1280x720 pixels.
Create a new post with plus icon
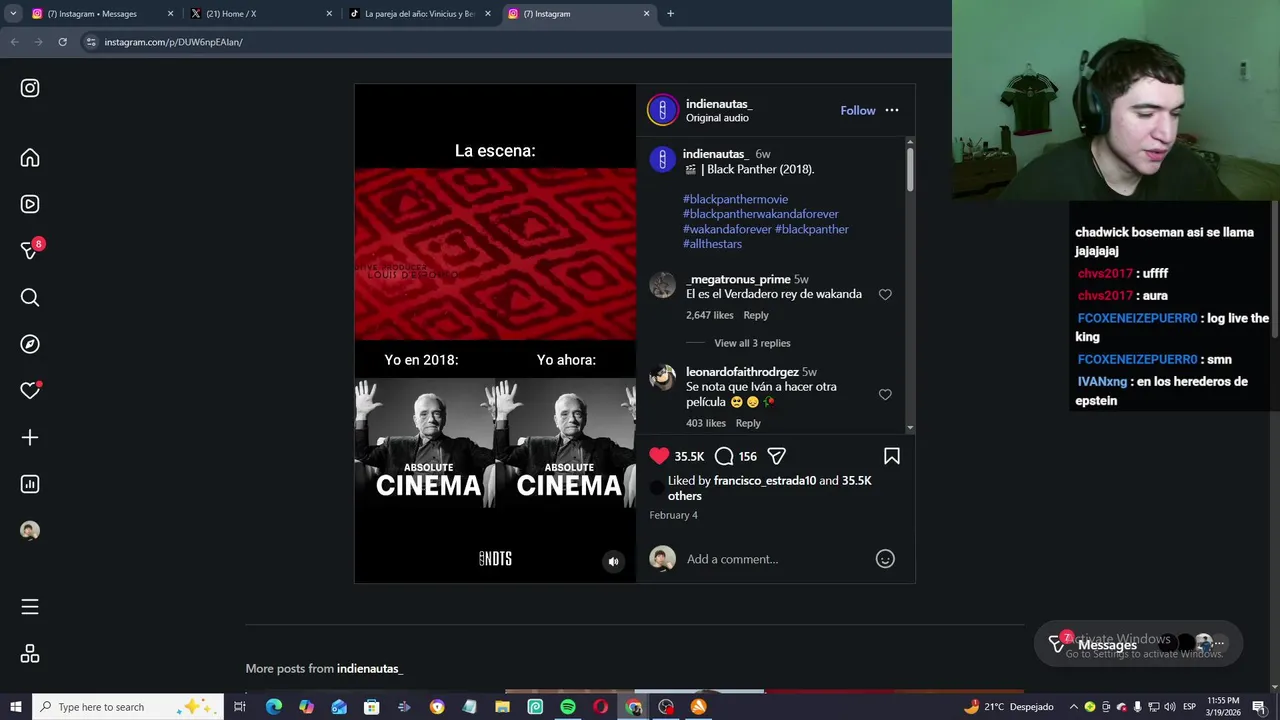coord(30,437)
